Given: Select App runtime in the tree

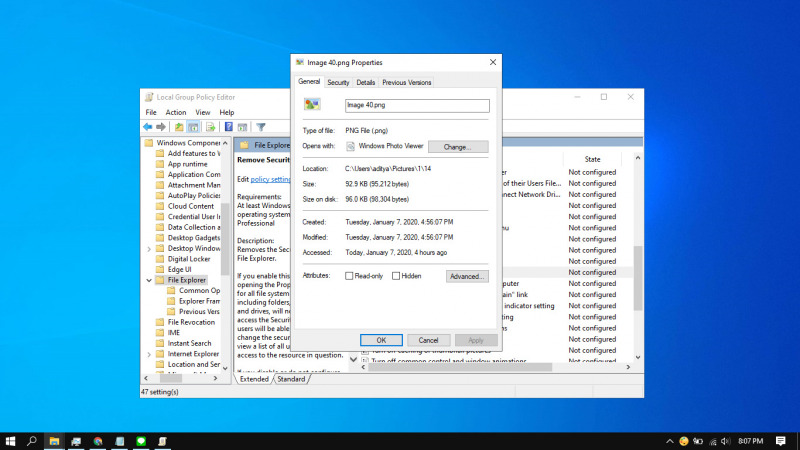Looking at the screenshot, I should tap(188, 164).
